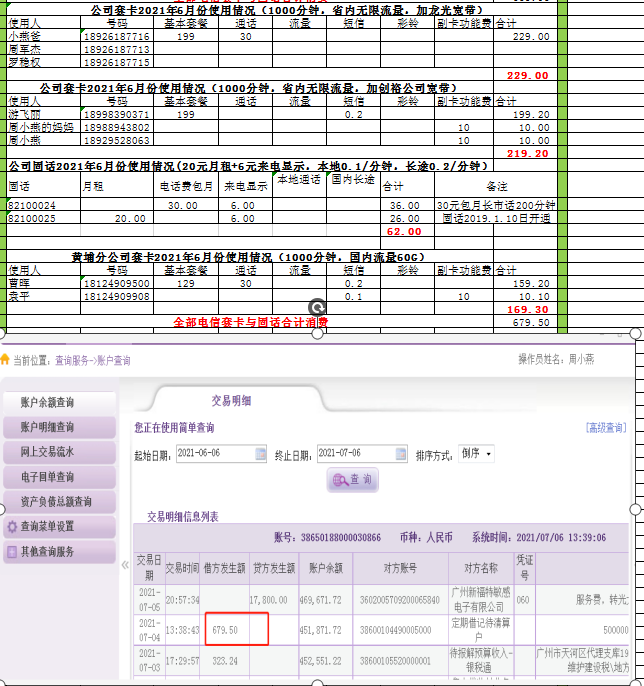This screenshot has height=686, width=644.
Task: Click the home icon beside 当前位置
Action: [7, 360]
